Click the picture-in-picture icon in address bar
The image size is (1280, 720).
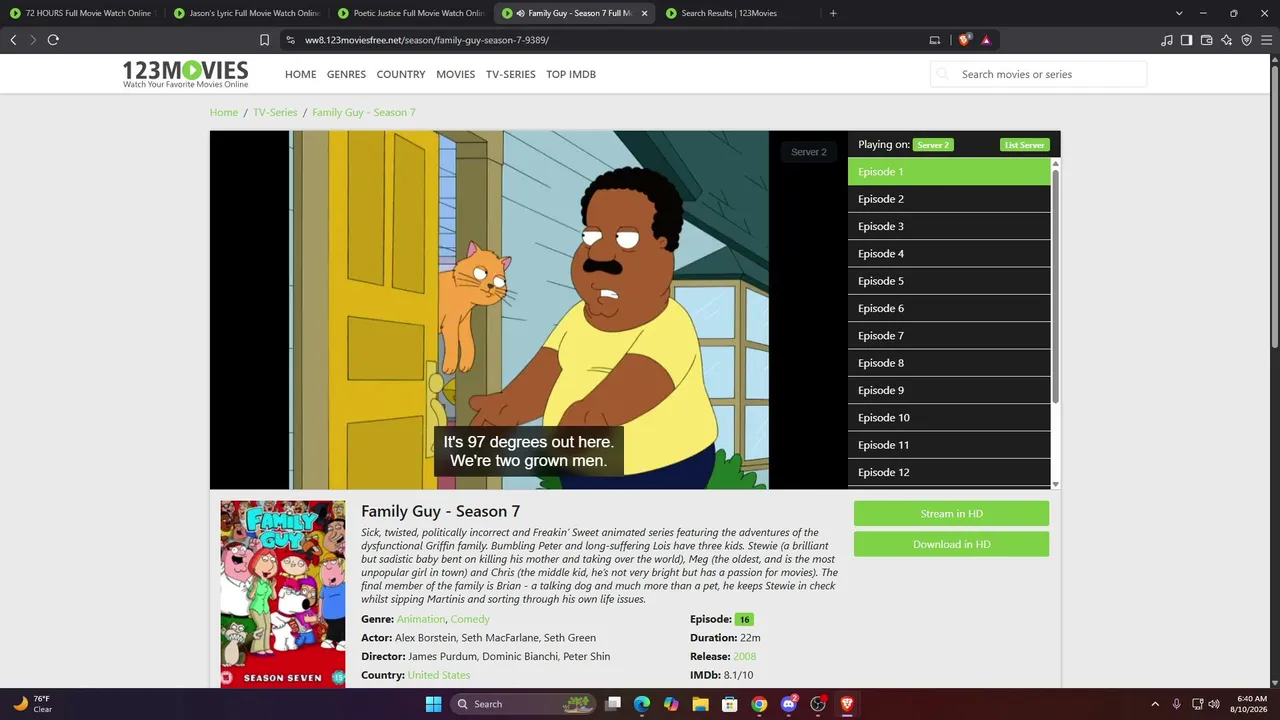(x=935, y=40)
